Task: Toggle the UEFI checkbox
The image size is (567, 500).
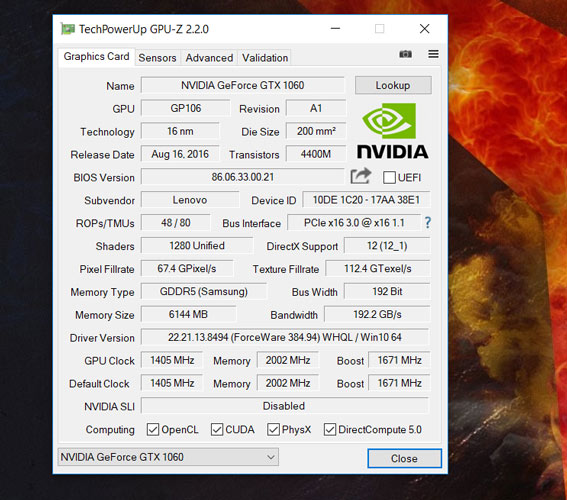Action: coord(389,178)
